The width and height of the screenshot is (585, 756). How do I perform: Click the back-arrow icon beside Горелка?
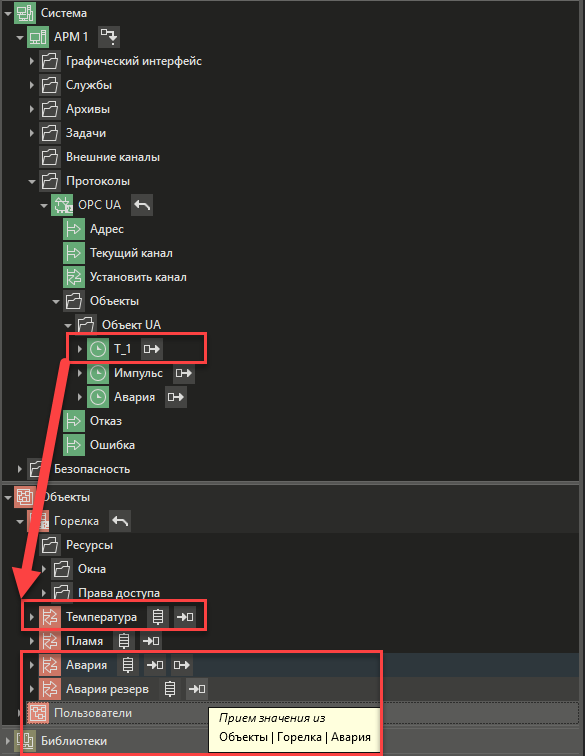(120, 521)
